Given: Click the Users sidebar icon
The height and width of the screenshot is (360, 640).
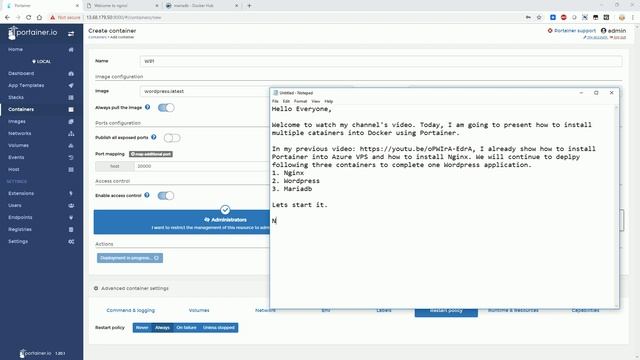Looking at the screenshot, I should tap(71, 205).
